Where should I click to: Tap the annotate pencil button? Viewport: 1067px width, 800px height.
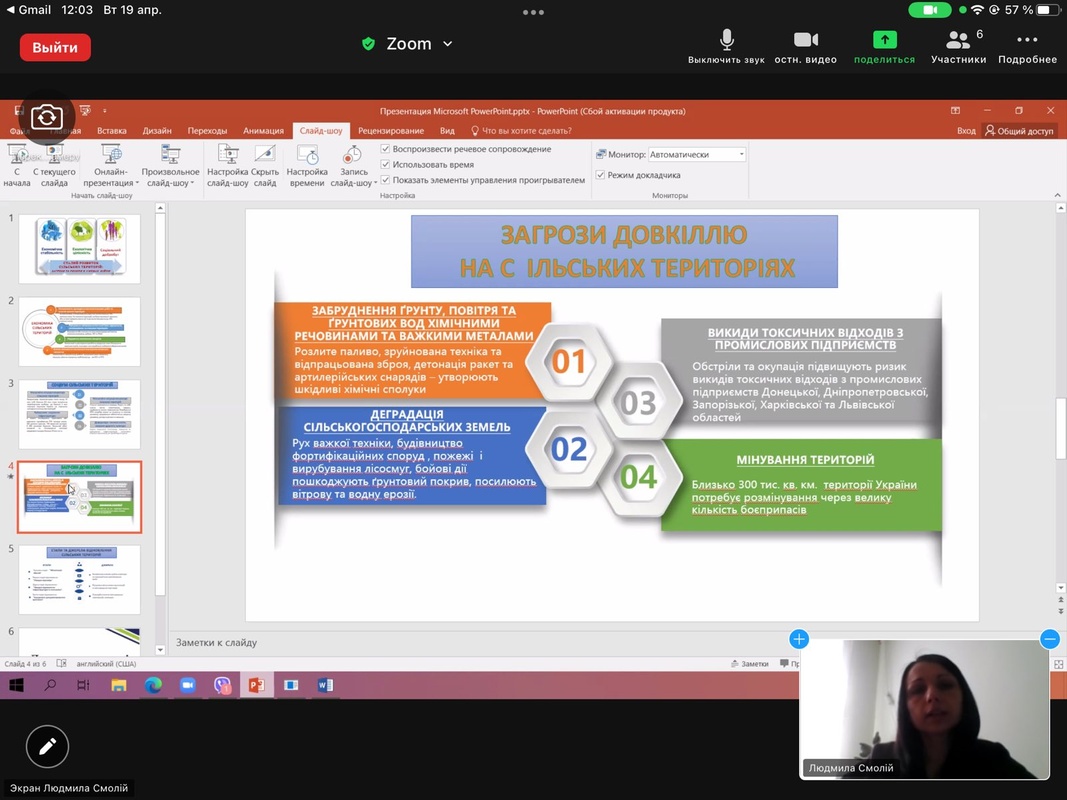point(47,747)
